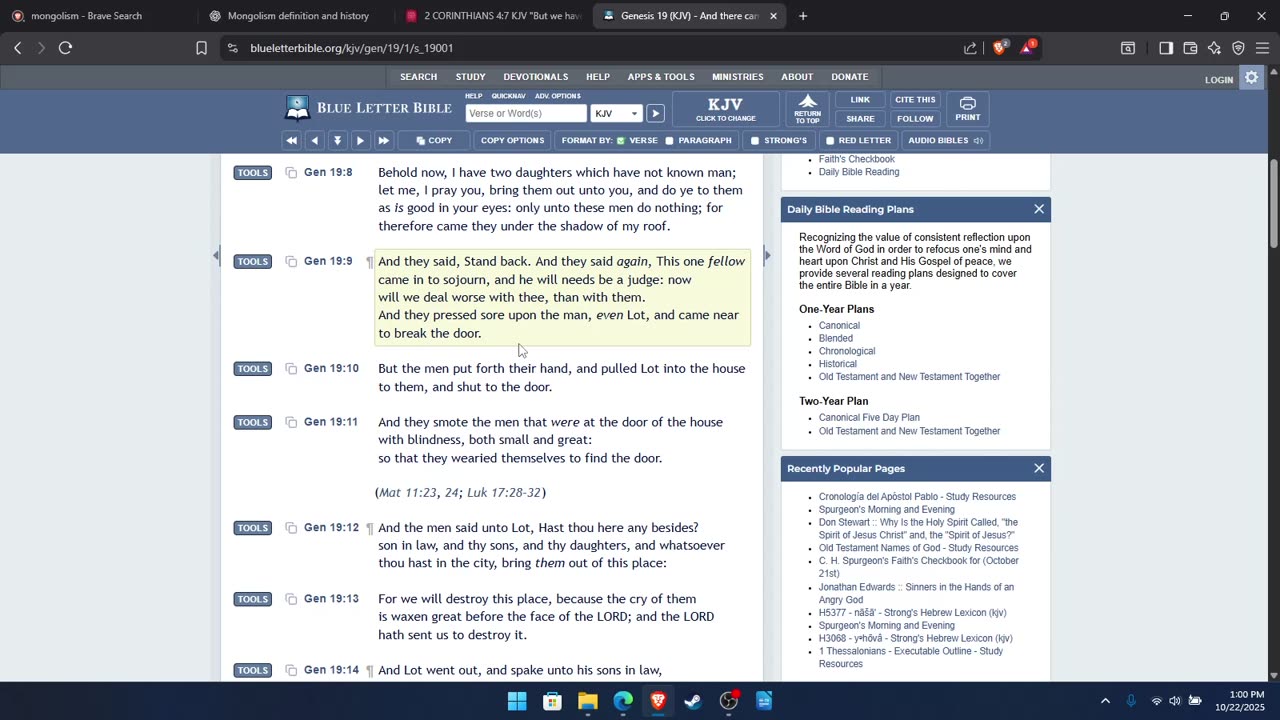The height and width of the screenshot is (720, 1280).
Task: Click the Windows Start button
Action: point(517,701)
